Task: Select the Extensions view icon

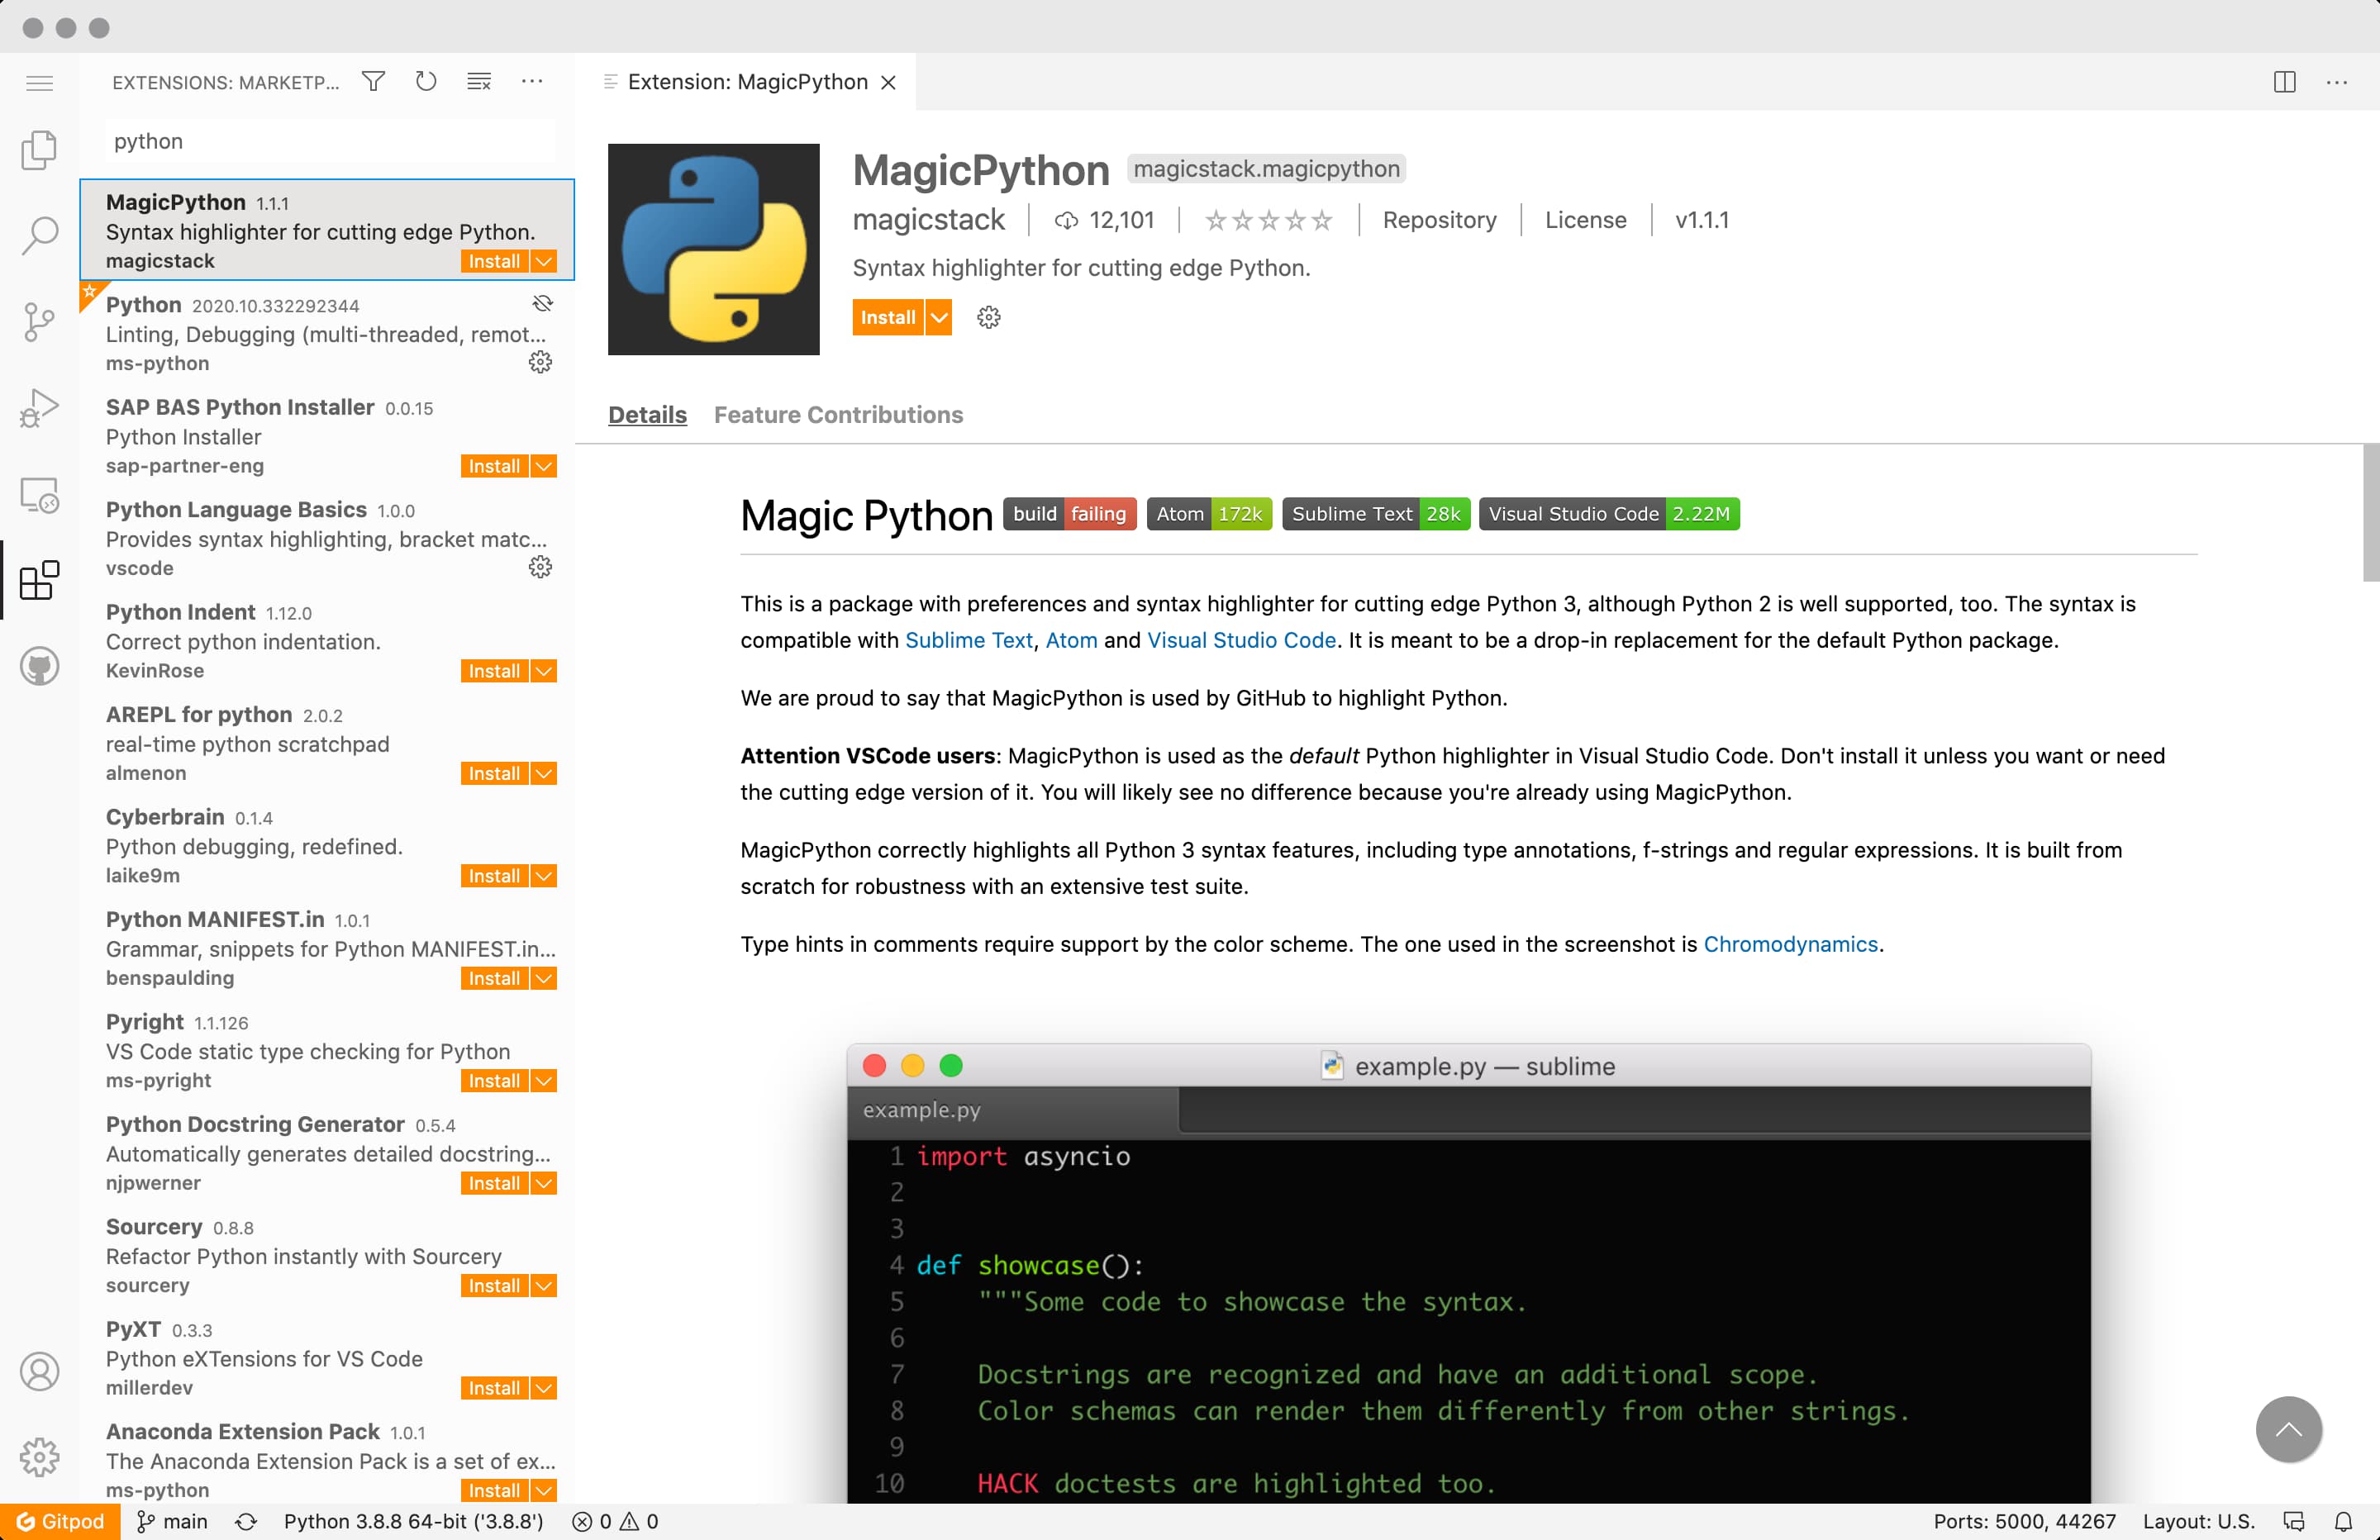Action: 39,580
